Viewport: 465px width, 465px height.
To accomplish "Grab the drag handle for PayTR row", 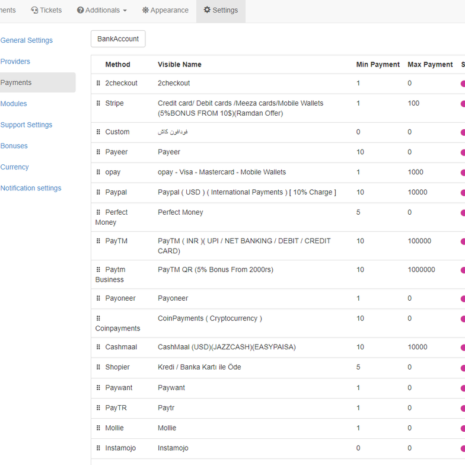I will 98,408.
